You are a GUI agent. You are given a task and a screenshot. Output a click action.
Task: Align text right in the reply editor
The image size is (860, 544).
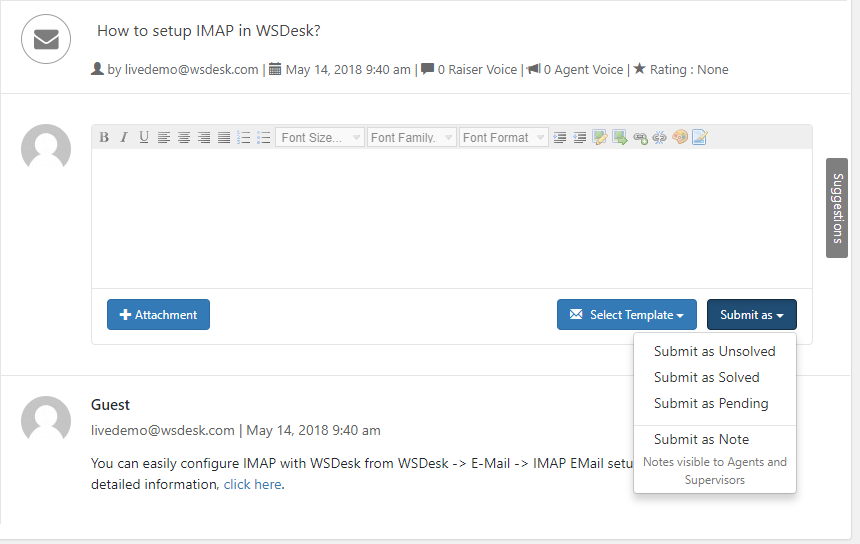203,137
